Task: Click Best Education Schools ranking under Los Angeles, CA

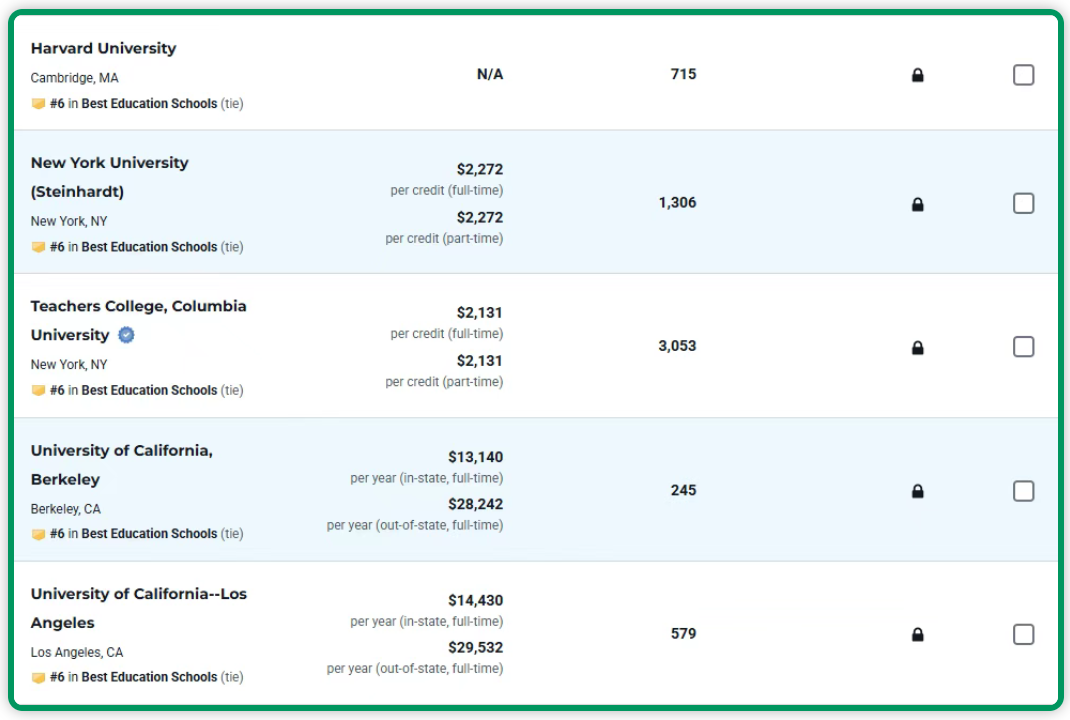Action: tap(149, 677)
